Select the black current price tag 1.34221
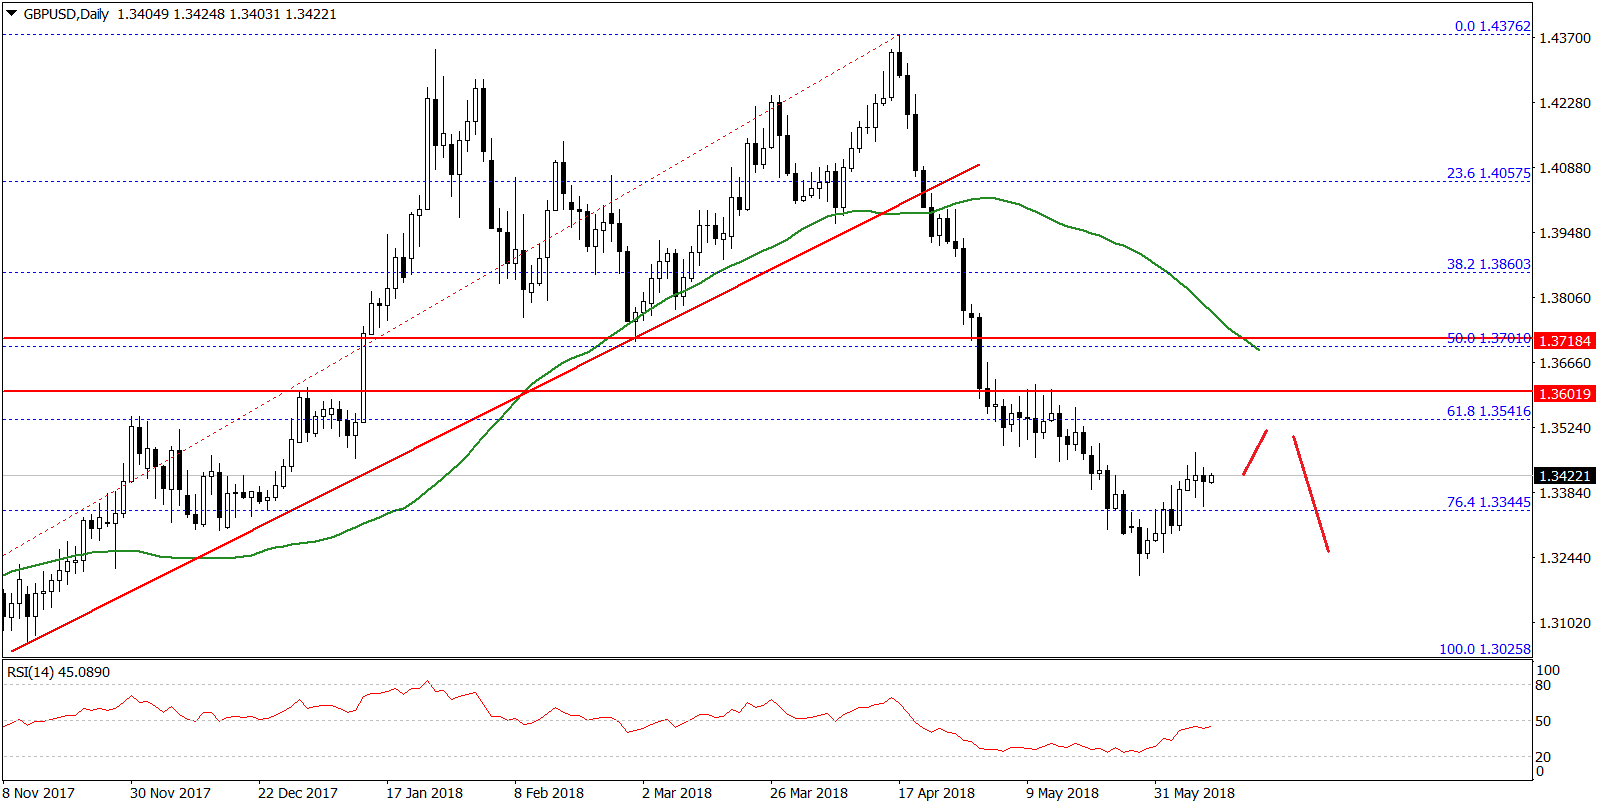 [x=1564, y=476]
